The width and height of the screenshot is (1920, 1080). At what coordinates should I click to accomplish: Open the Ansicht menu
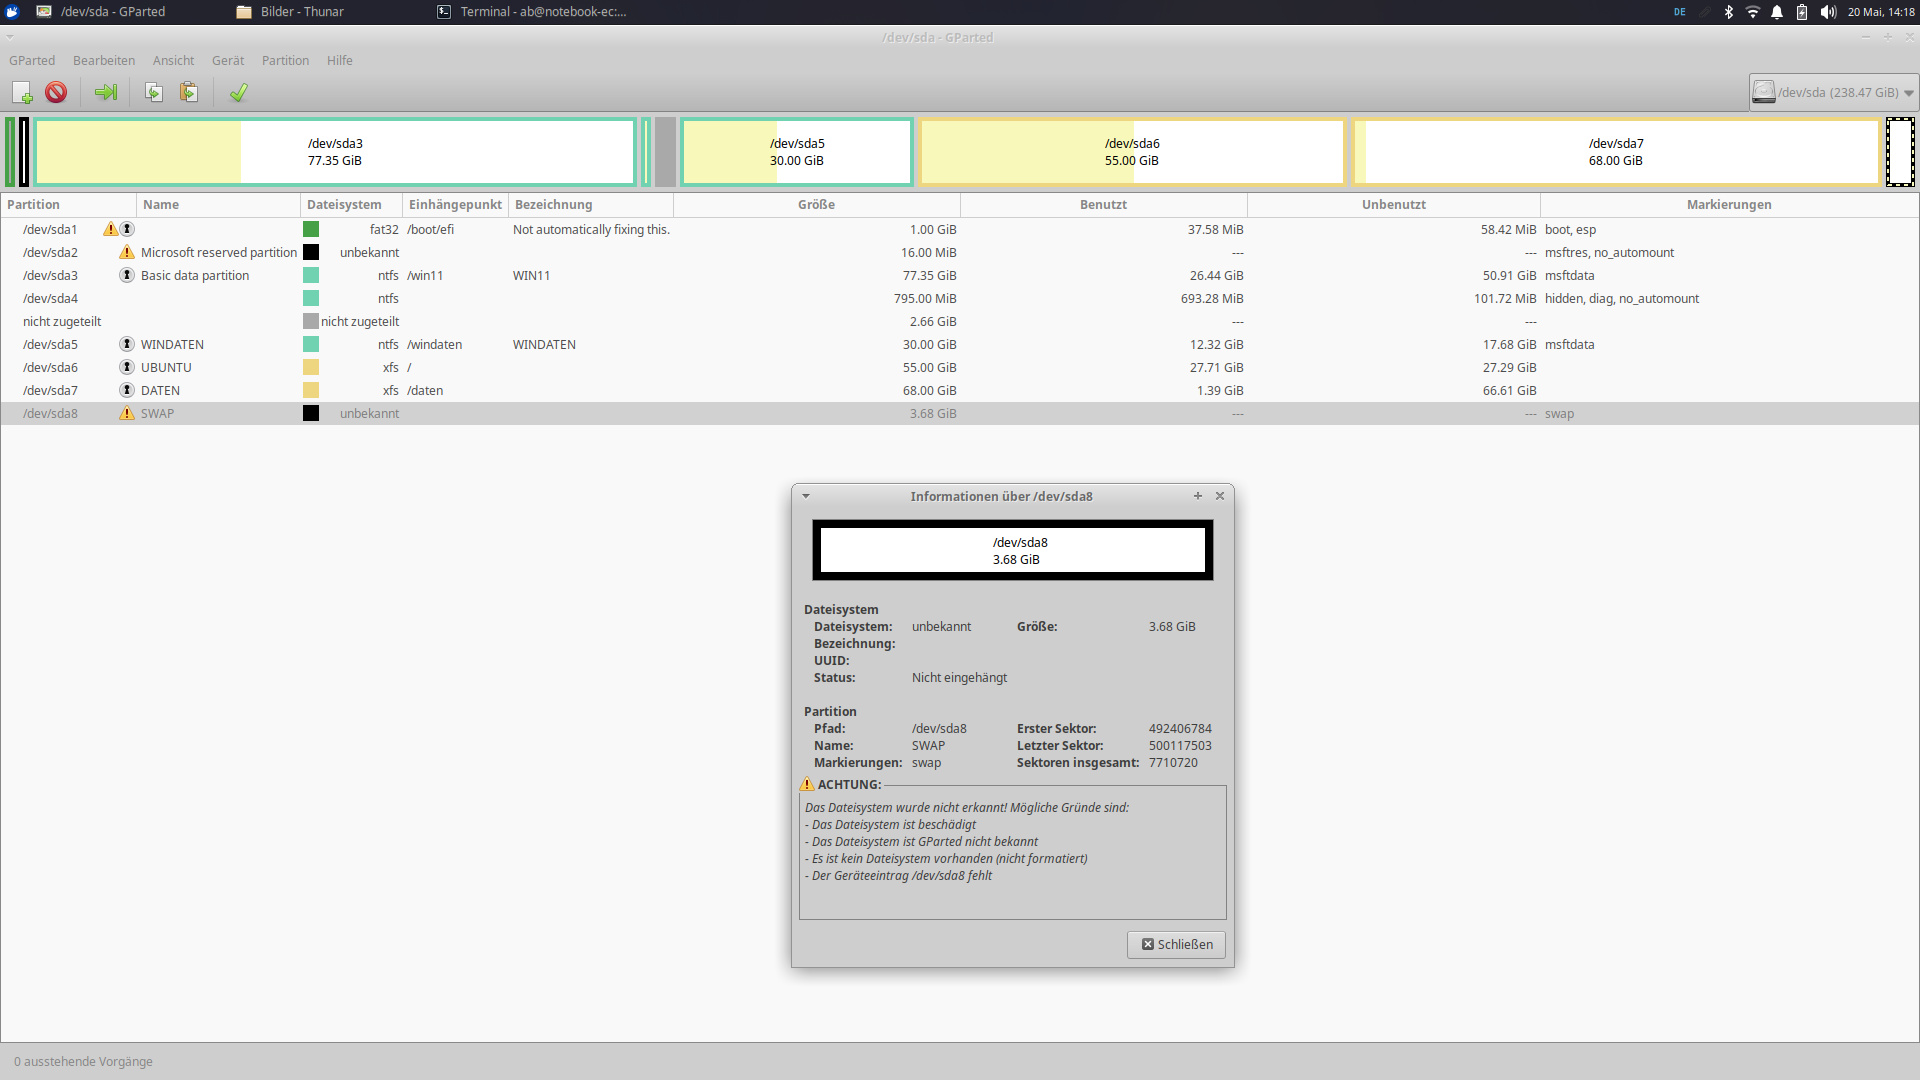point(173,61)
